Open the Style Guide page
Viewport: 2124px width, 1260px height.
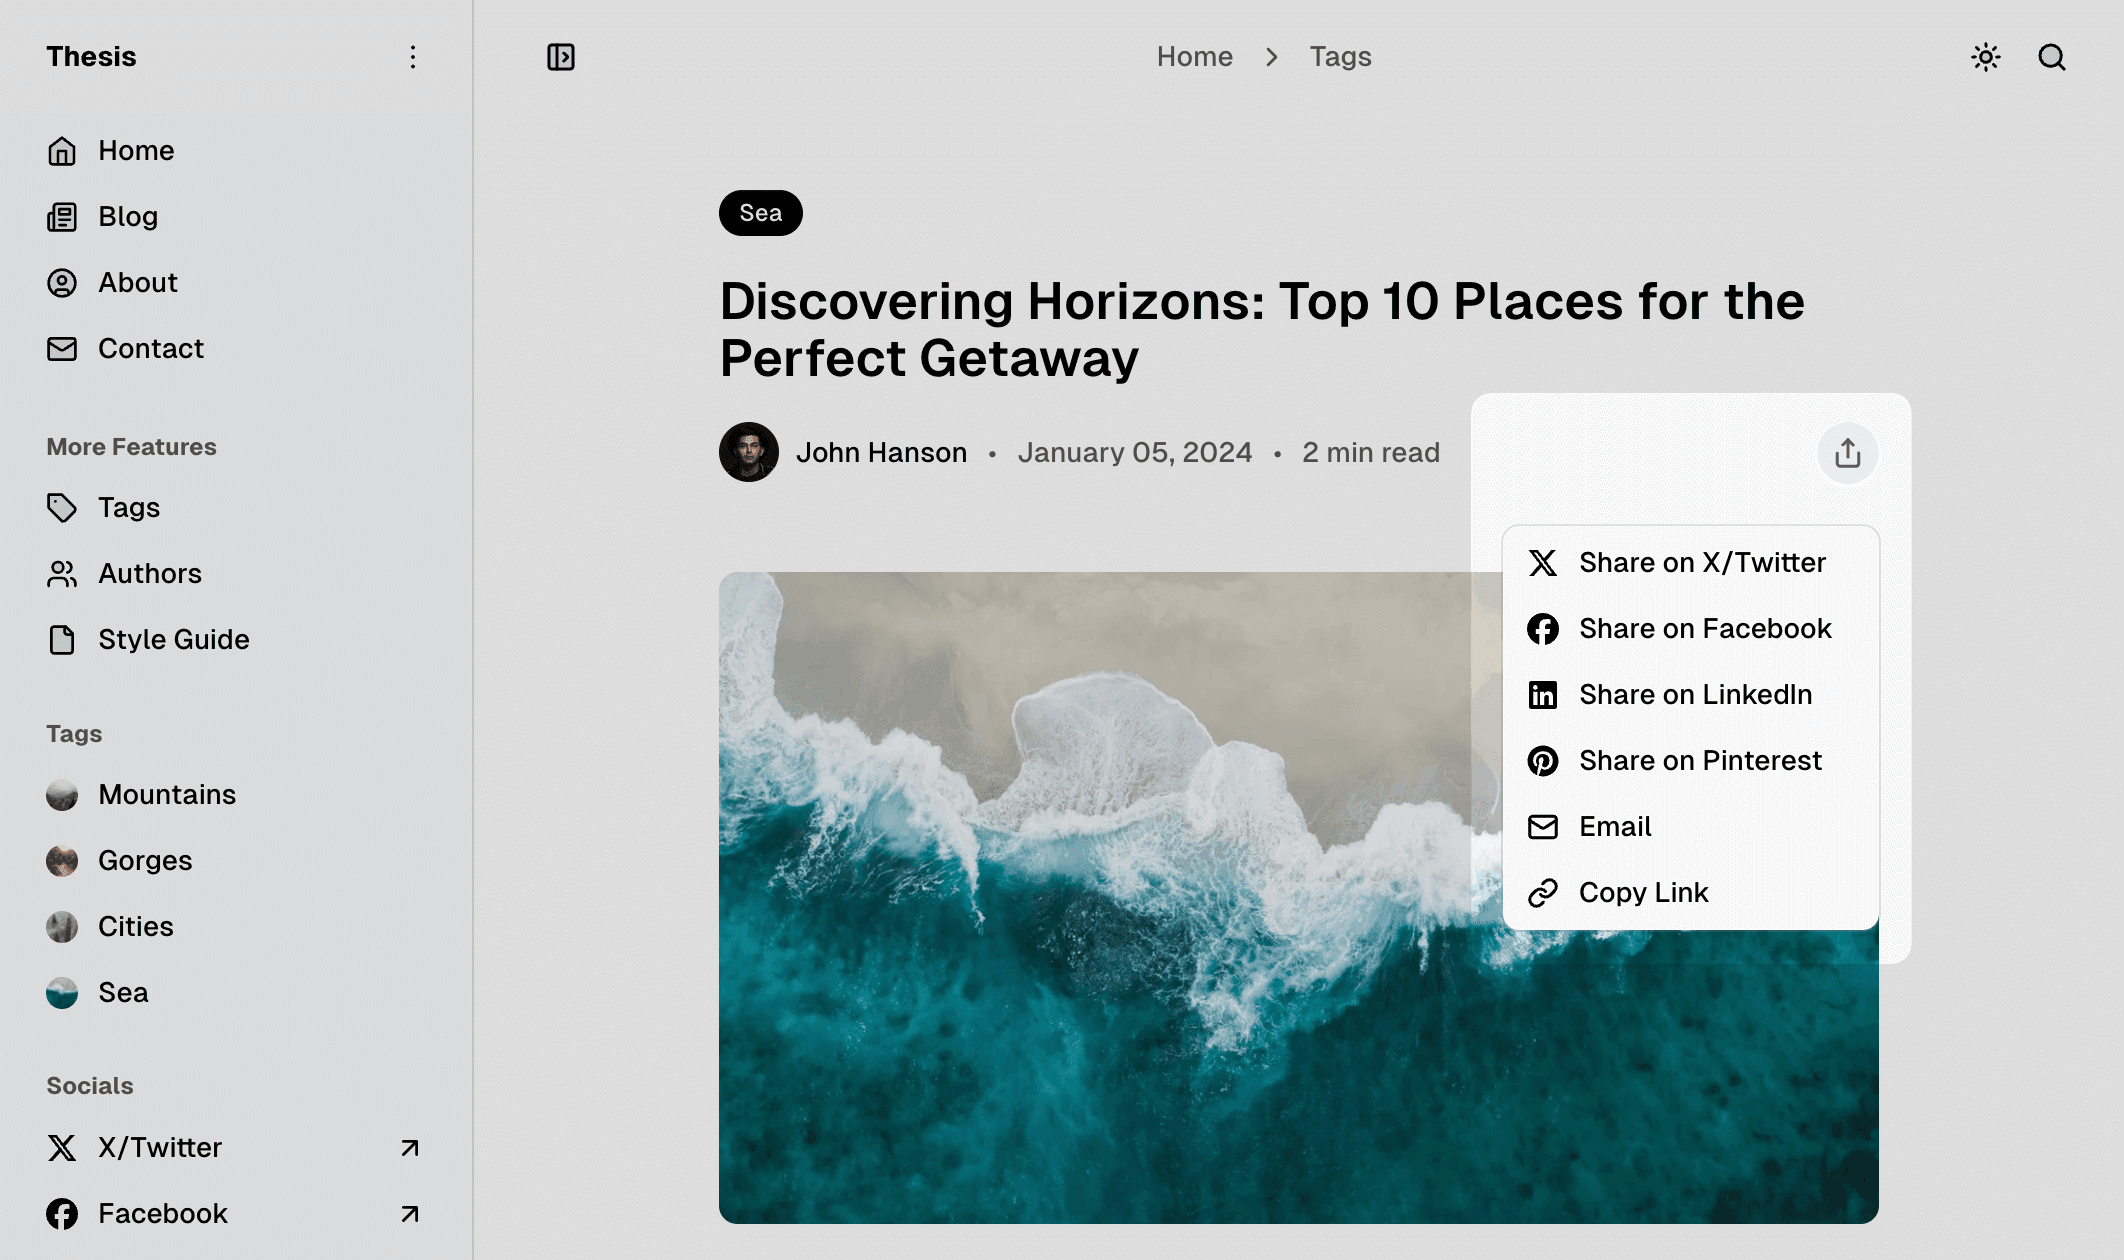click(173, 639)
